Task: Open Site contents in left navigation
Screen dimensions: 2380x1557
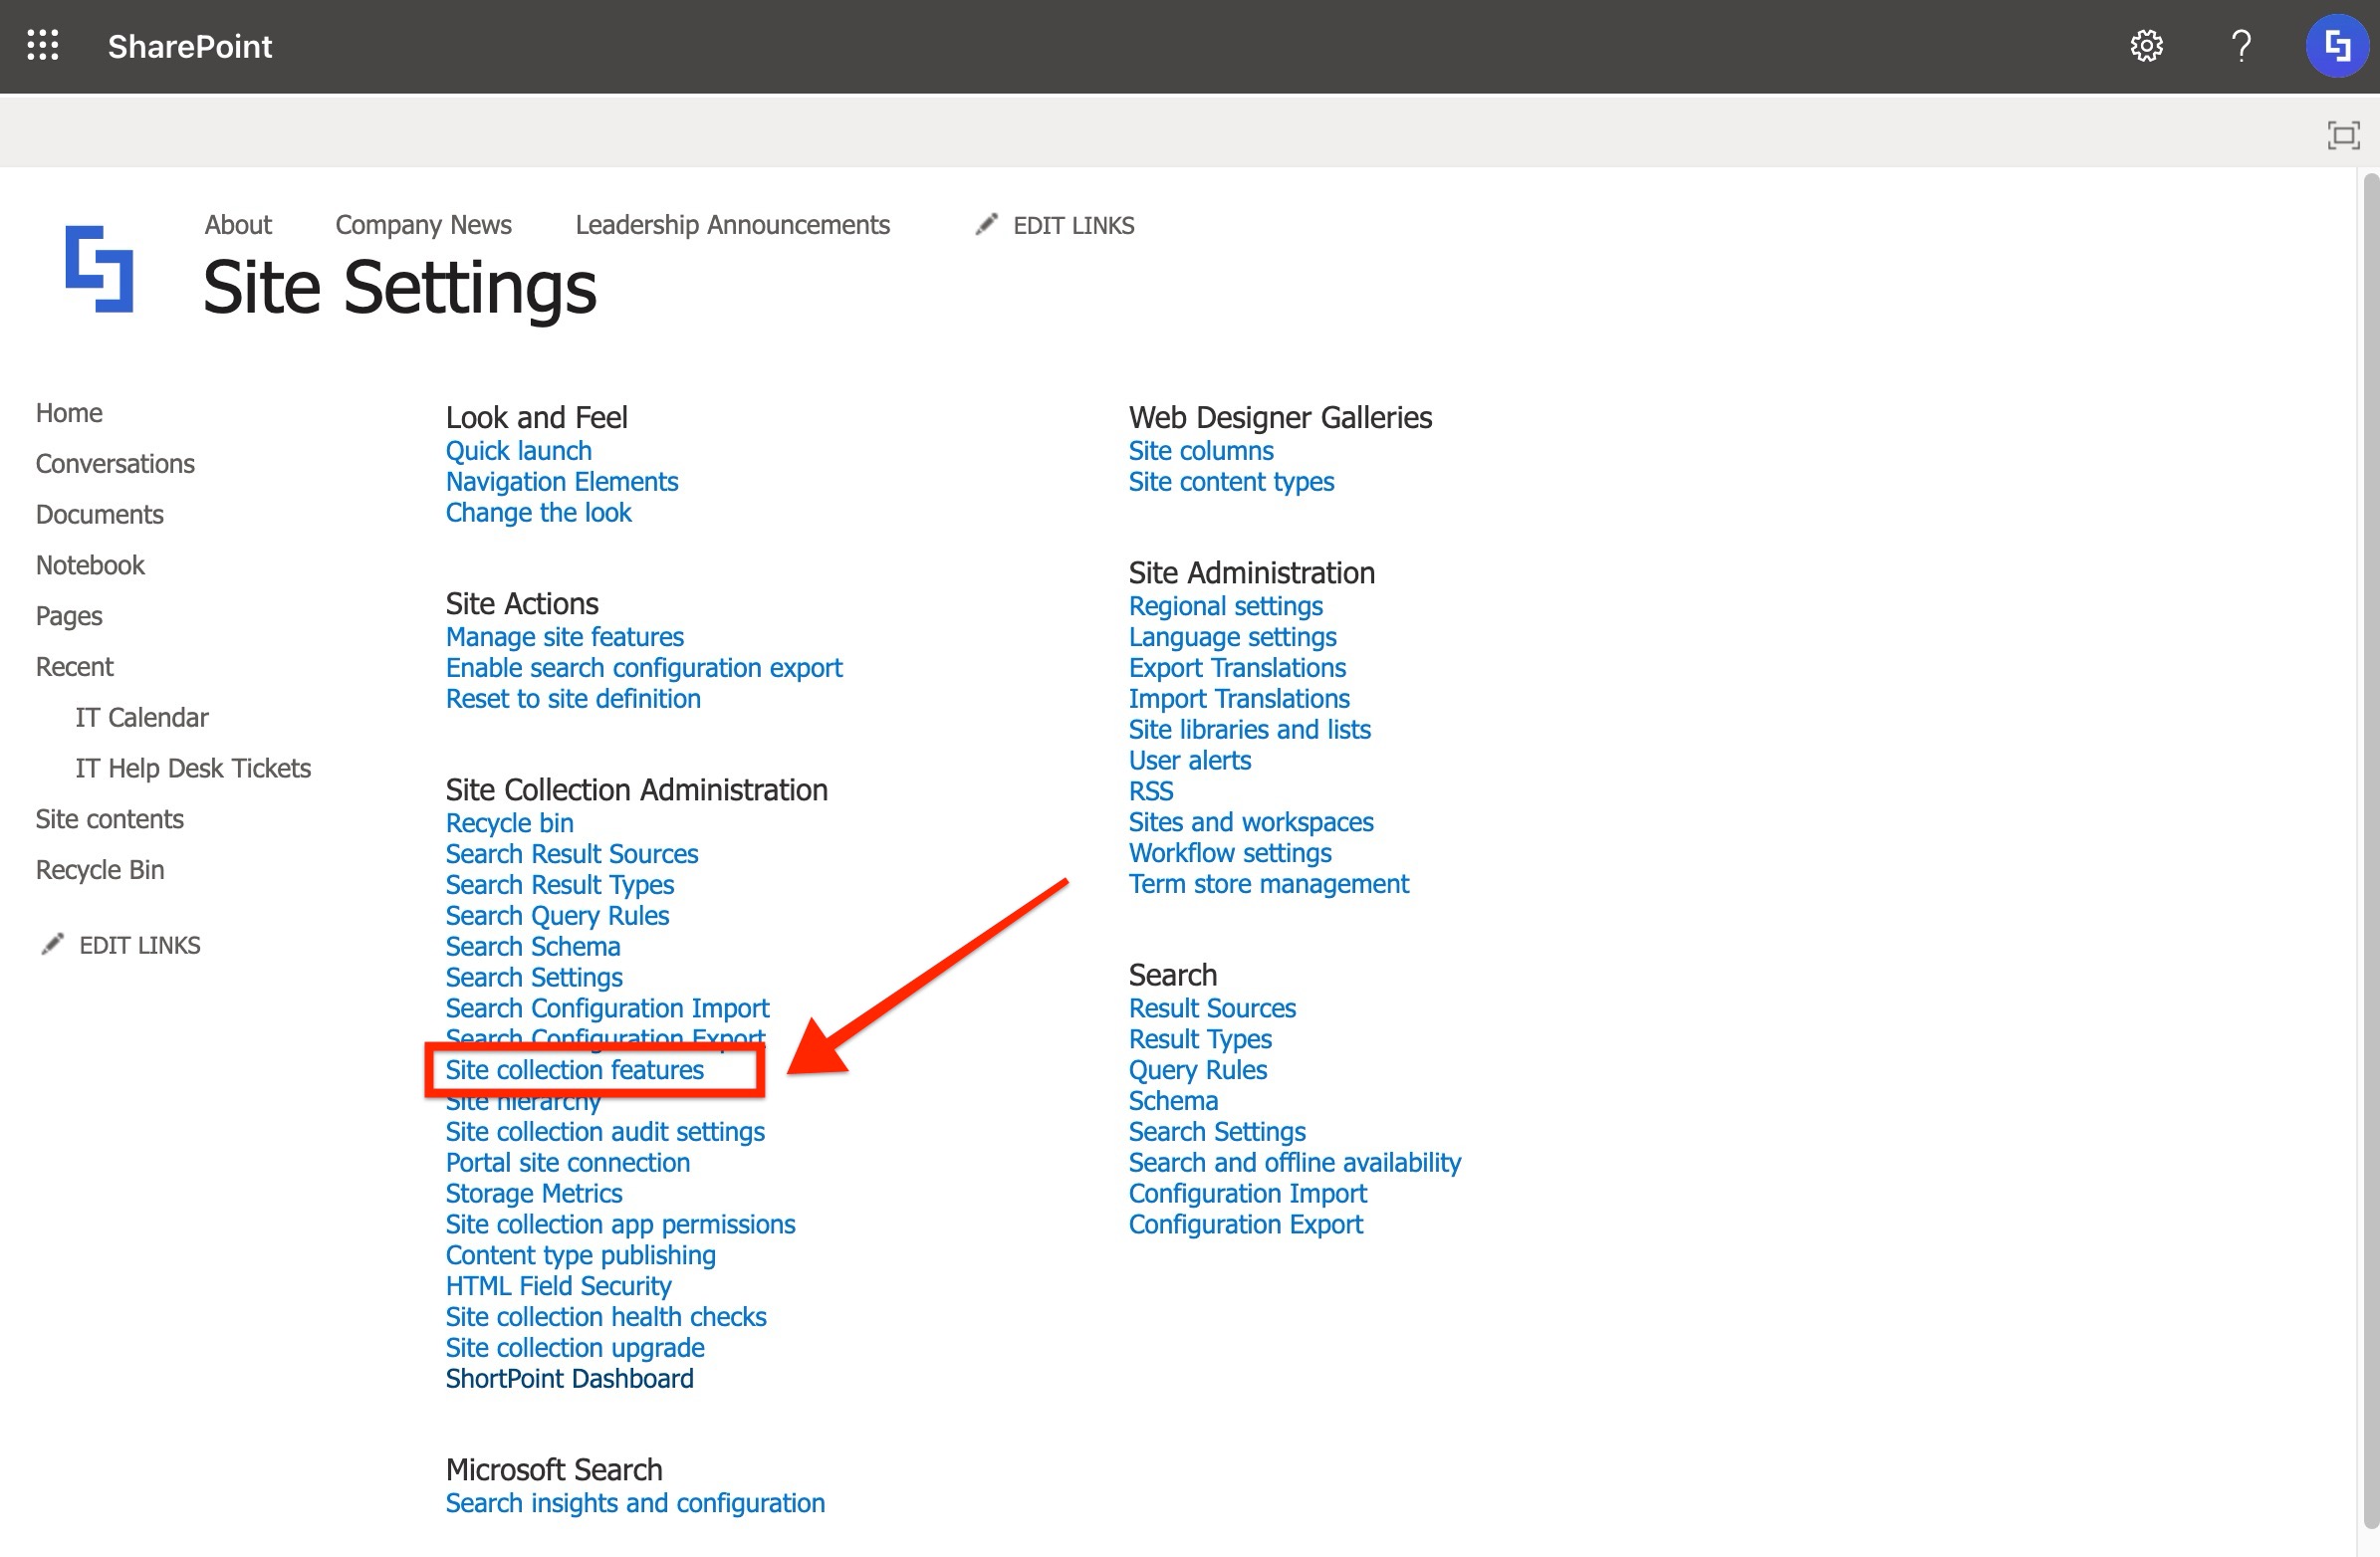Action: pos(110,819)
